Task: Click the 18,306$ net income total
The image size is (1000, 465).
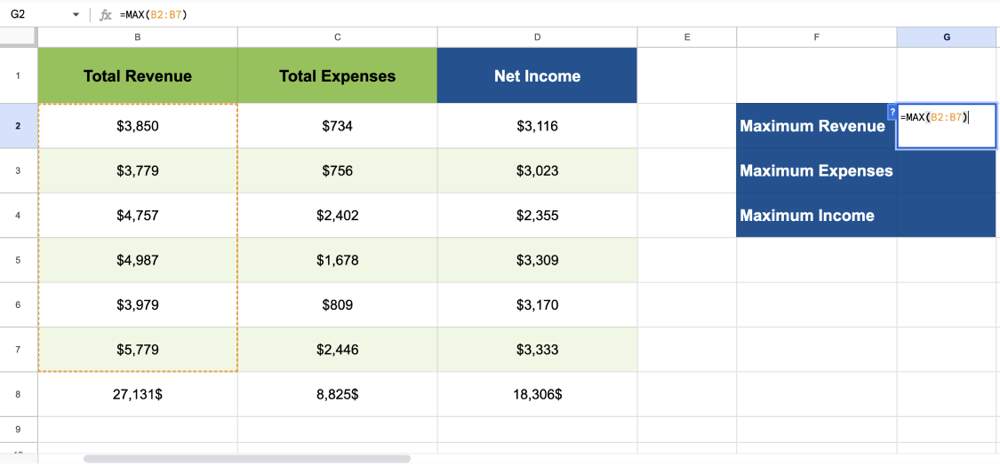Action: (537, 394)
